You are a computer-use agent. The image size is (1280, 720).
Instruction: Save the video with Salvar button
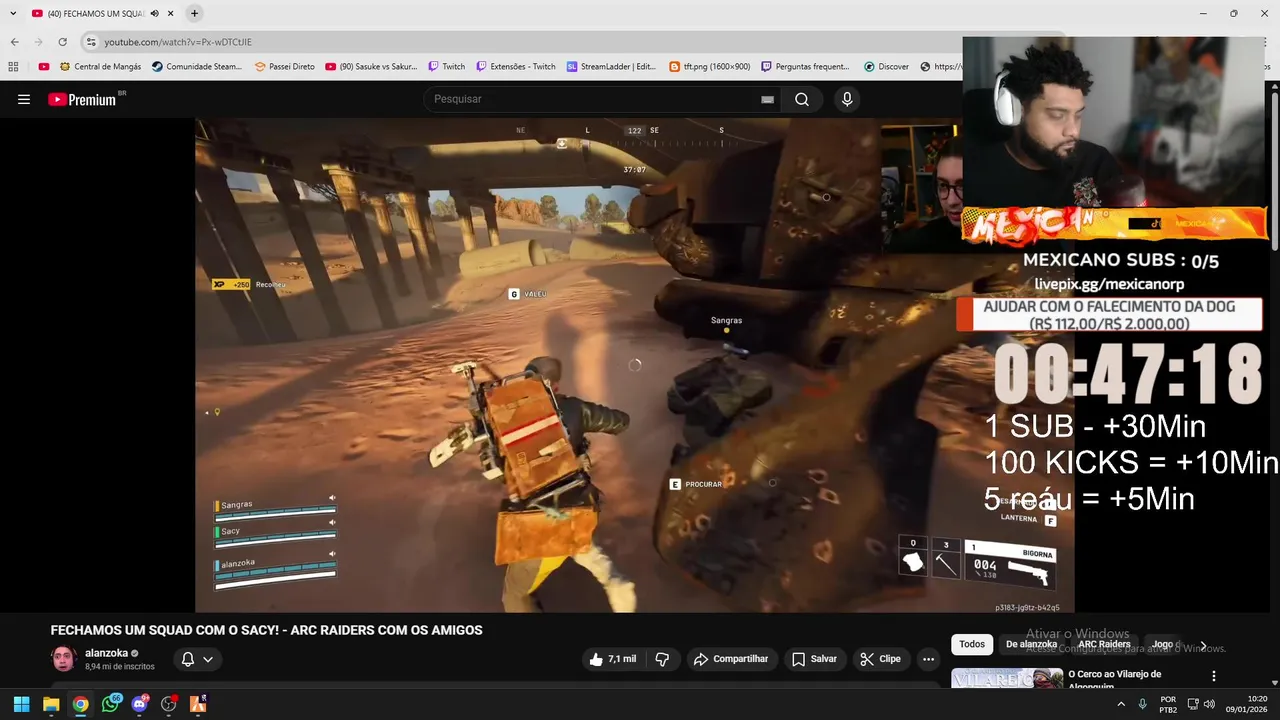pyautogui.click(x=814, y=659)
